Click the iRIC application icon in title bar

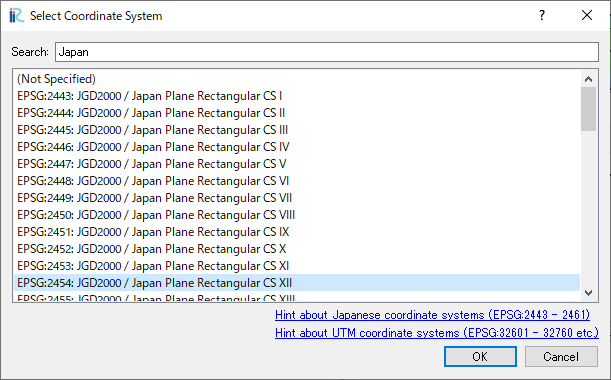click(x=17, y=16)
